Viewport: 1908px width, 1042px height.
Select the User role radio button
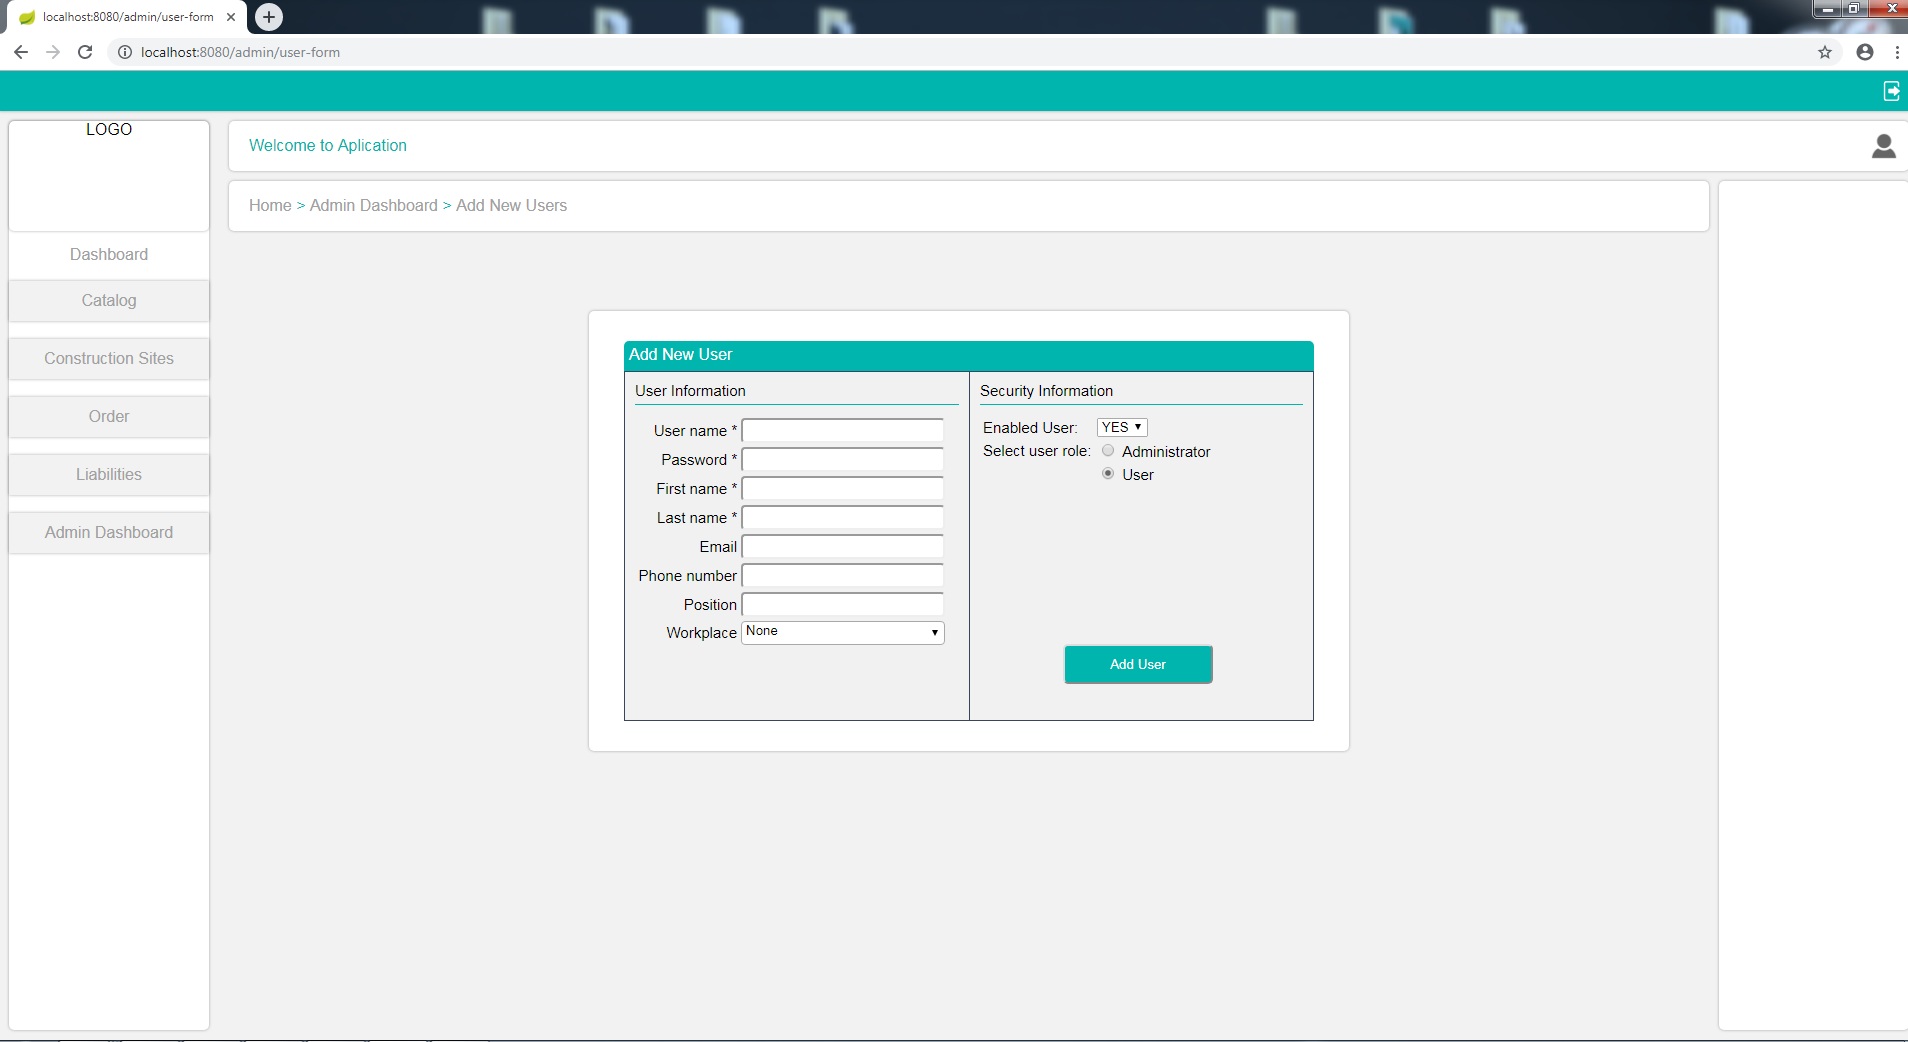tap(1108, 474)
